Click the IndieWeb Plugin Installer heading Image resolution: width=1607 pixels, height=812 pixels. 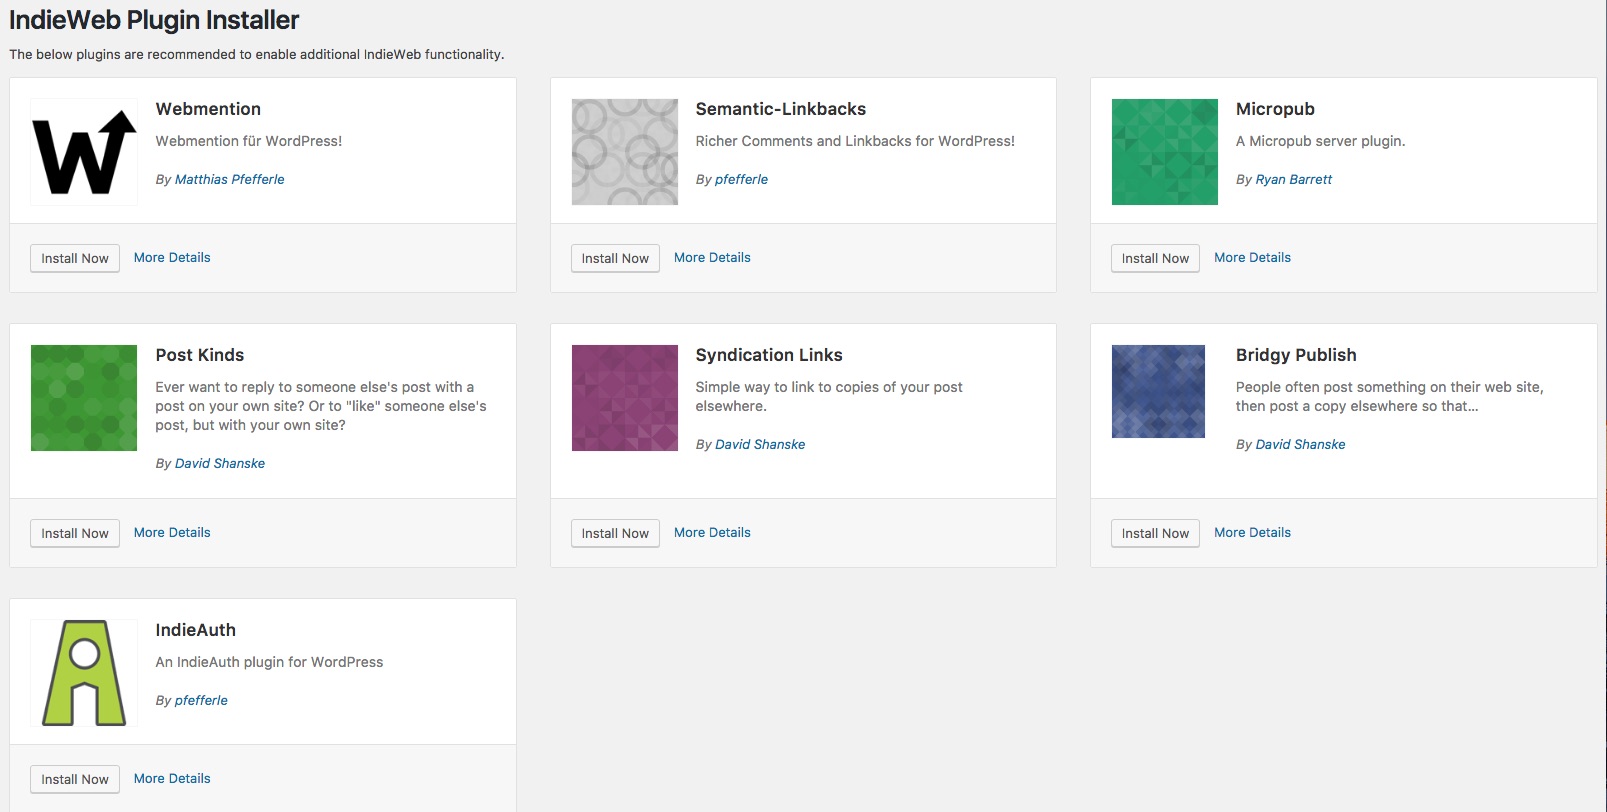tap(154, 20)
